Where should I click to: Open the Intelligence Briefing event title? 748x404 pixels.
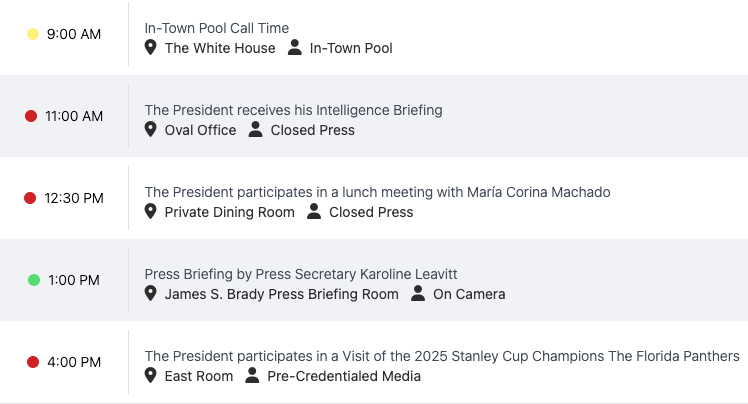pyautogui.click(x=293, y=110)
